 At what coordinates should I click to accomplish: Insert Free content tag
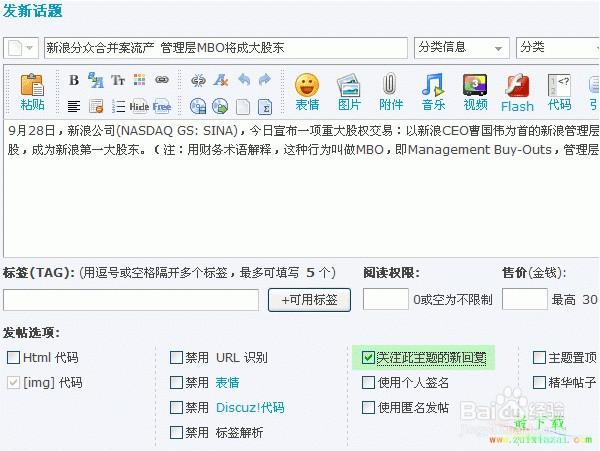[162, 106]
